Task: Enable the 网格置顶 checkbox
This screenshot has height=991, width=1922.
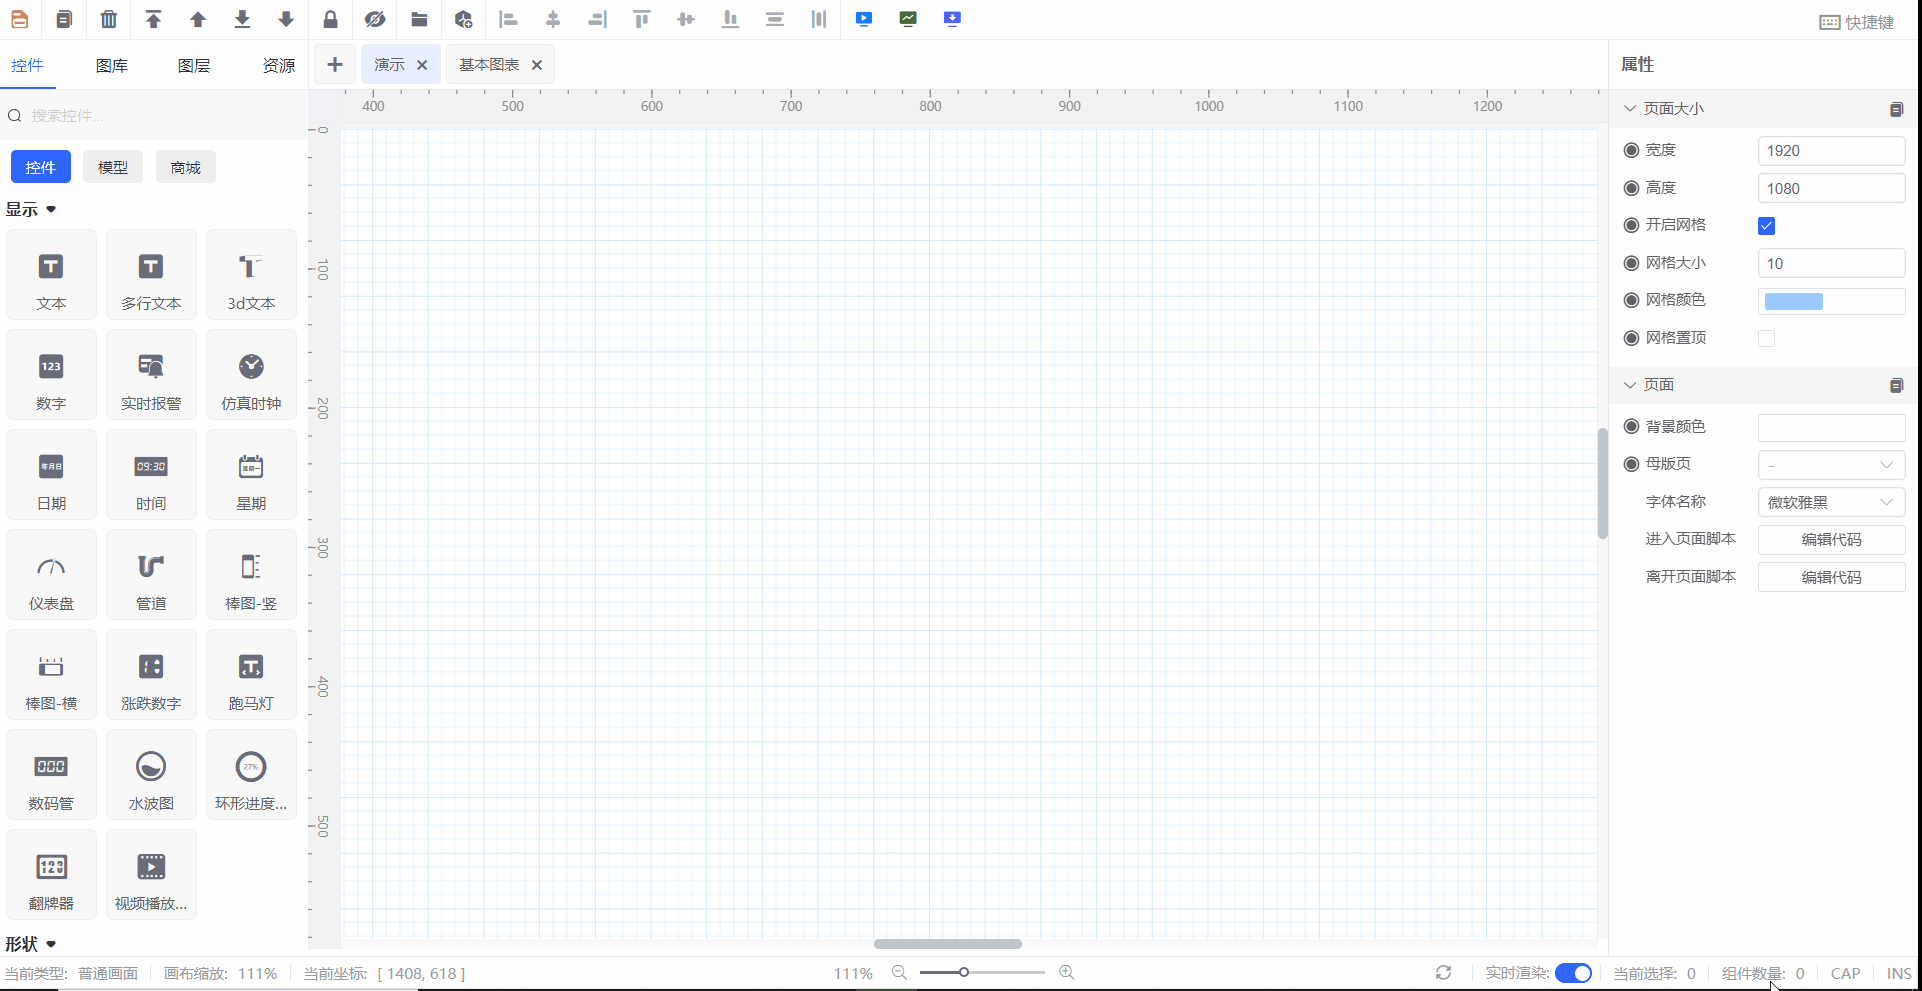Action: (x=1766, y=339)
